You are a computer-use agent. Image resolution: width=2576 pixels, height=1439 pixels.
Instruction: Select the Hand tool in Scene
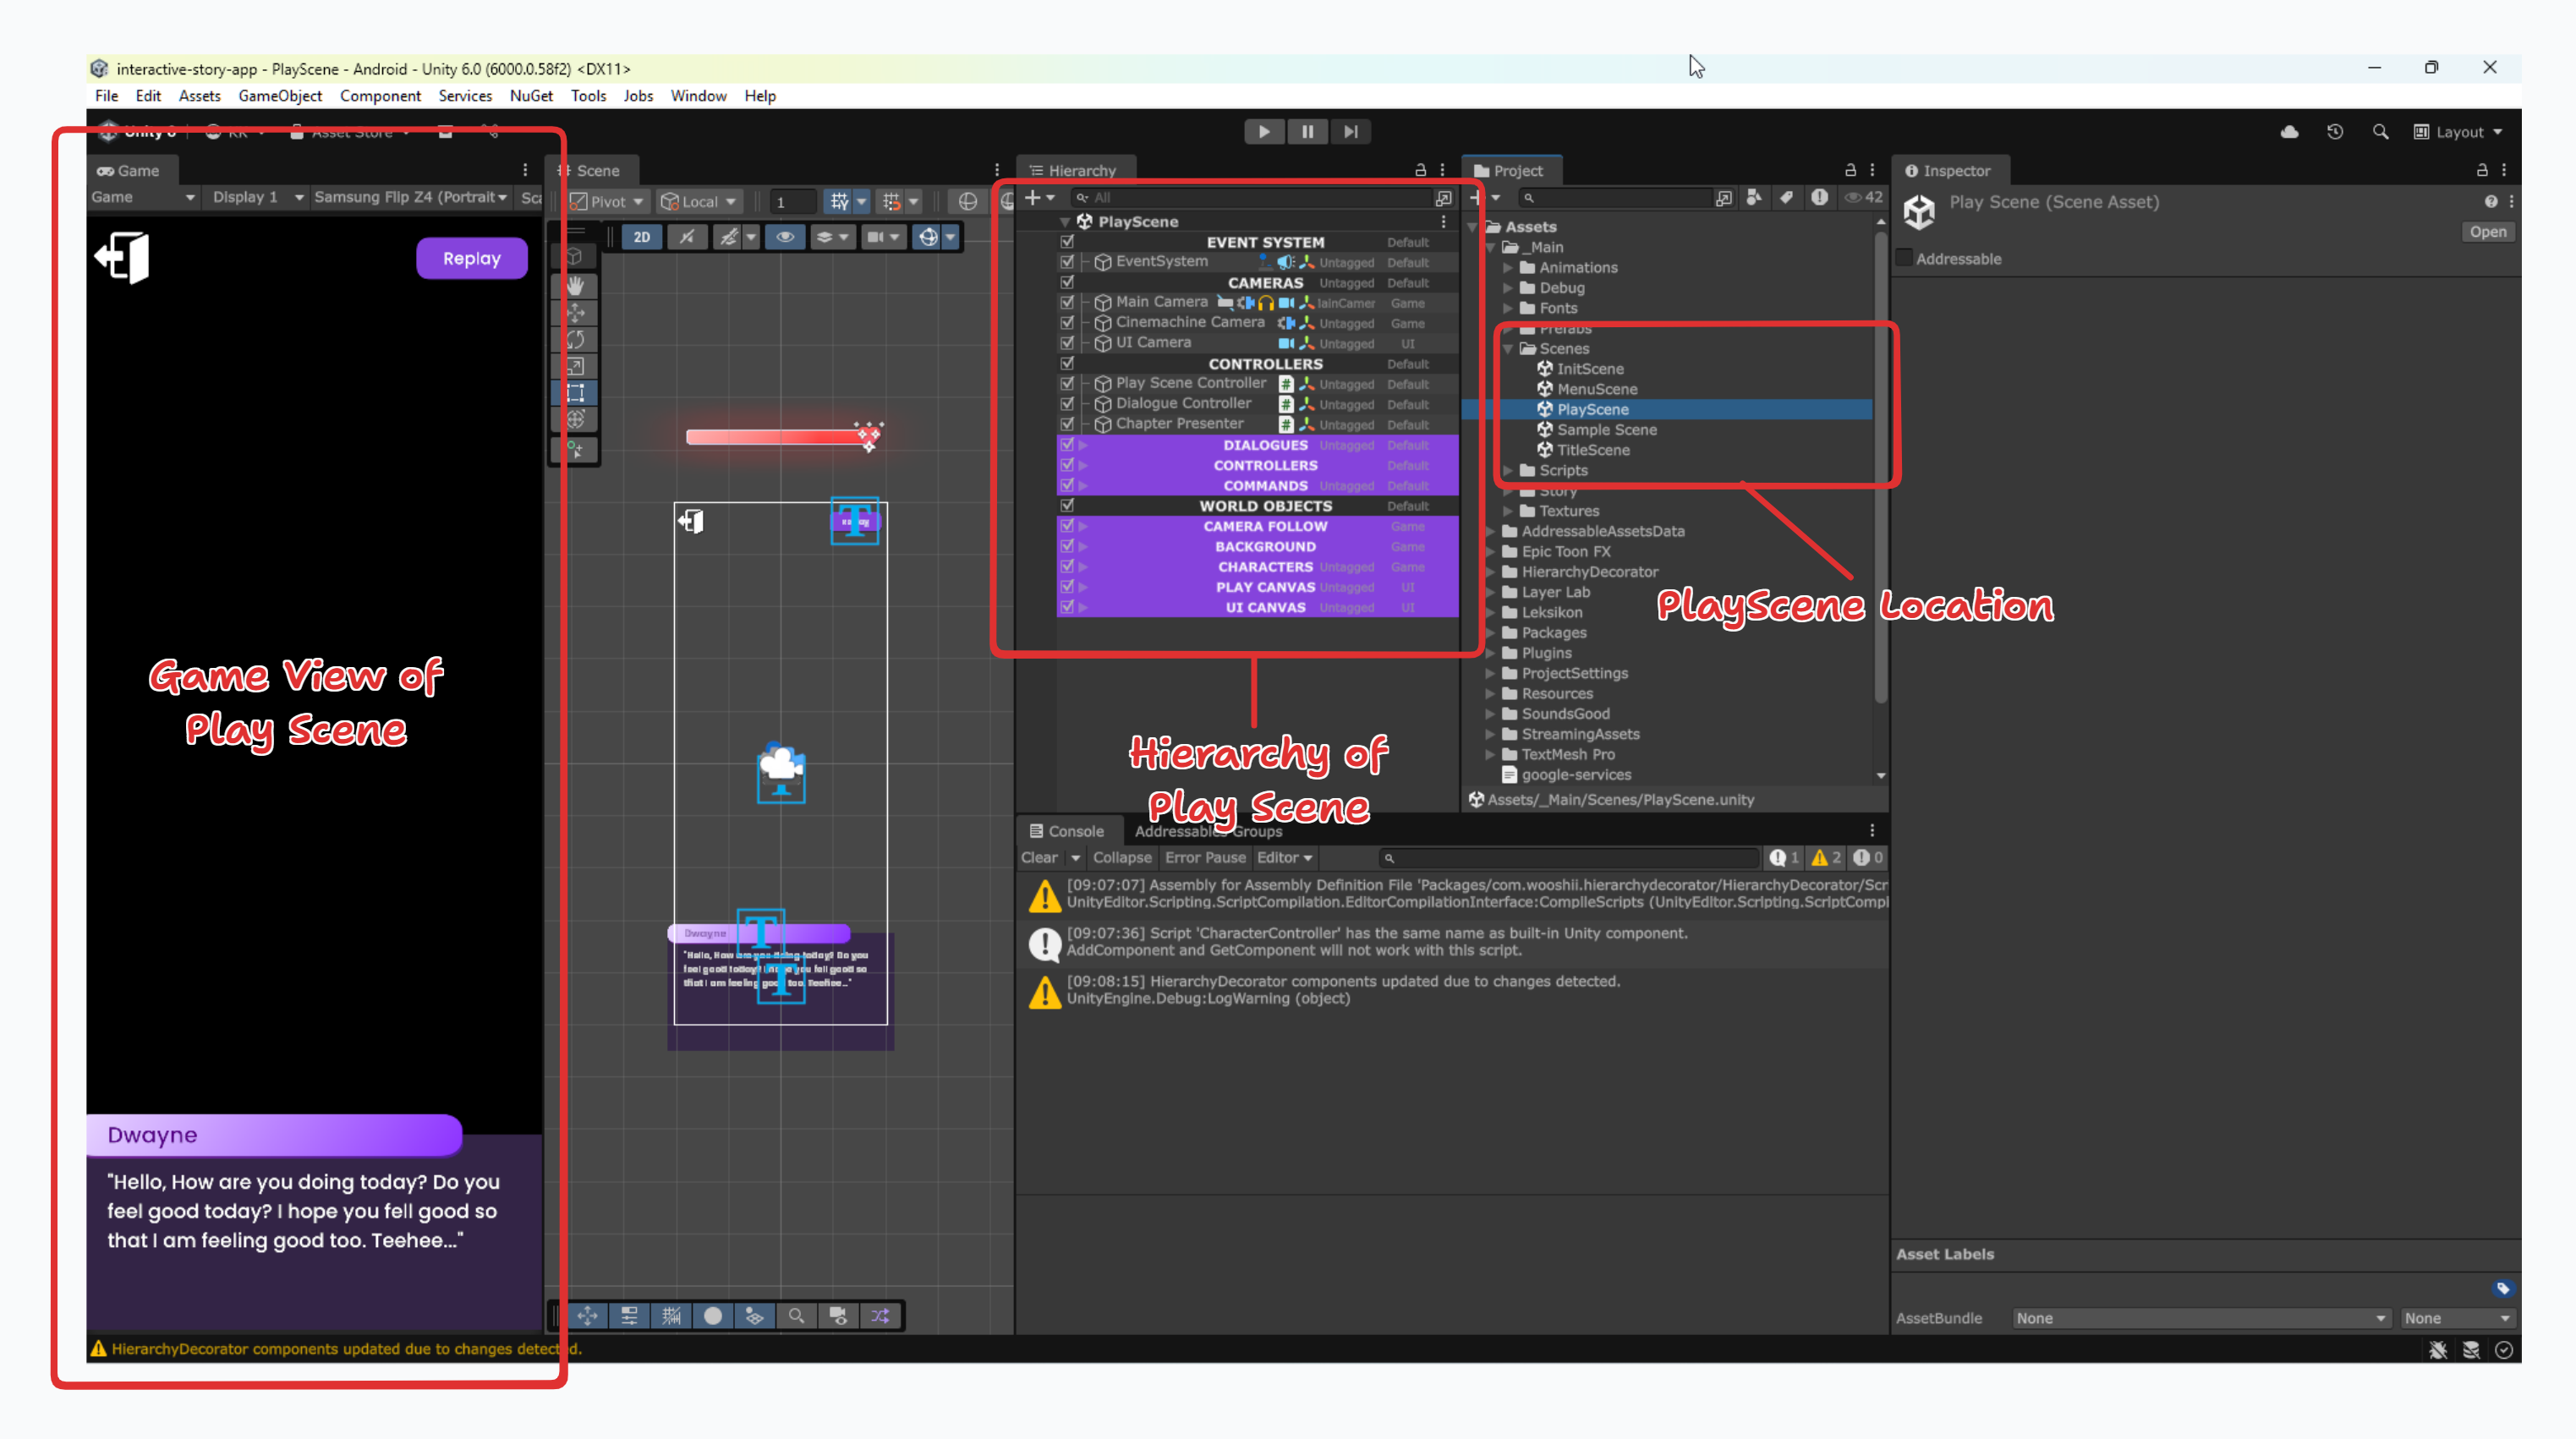[x=575, y=286]
